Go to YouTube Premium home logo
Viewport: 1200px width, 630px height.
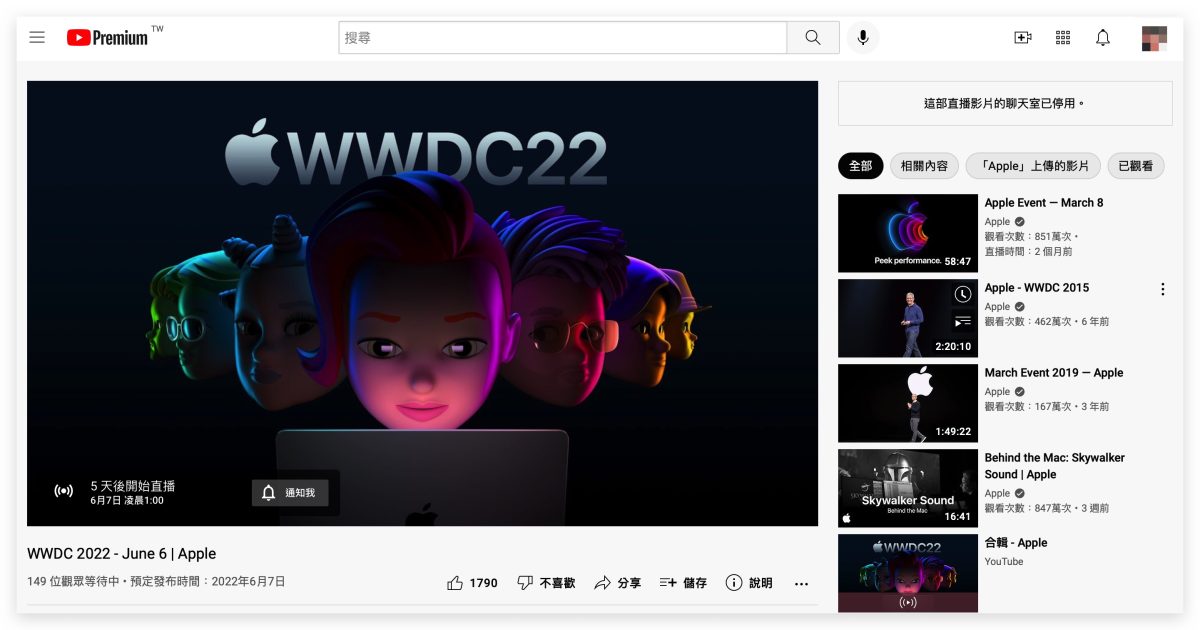coord(108,37)
